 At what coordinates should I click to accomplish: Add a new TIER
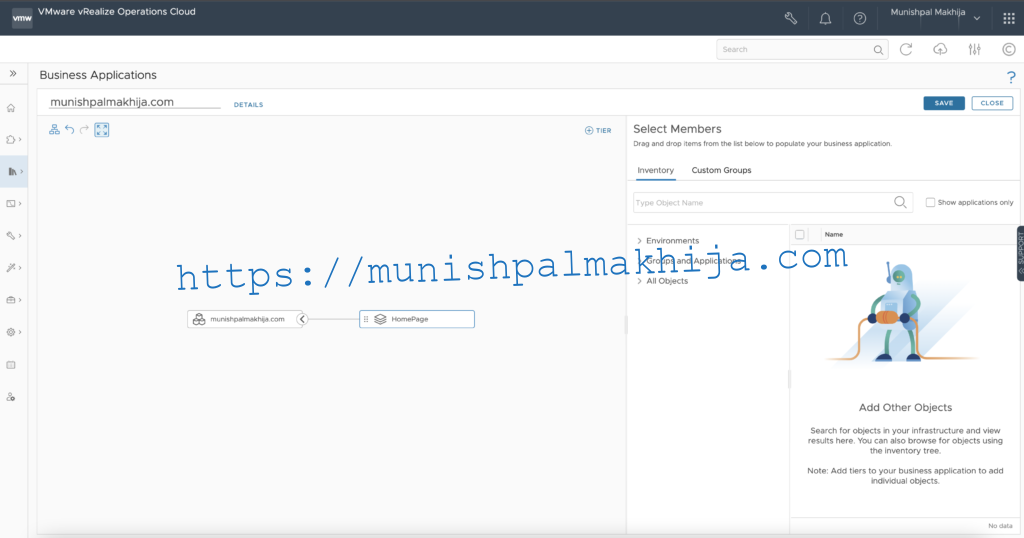point(598,131)
